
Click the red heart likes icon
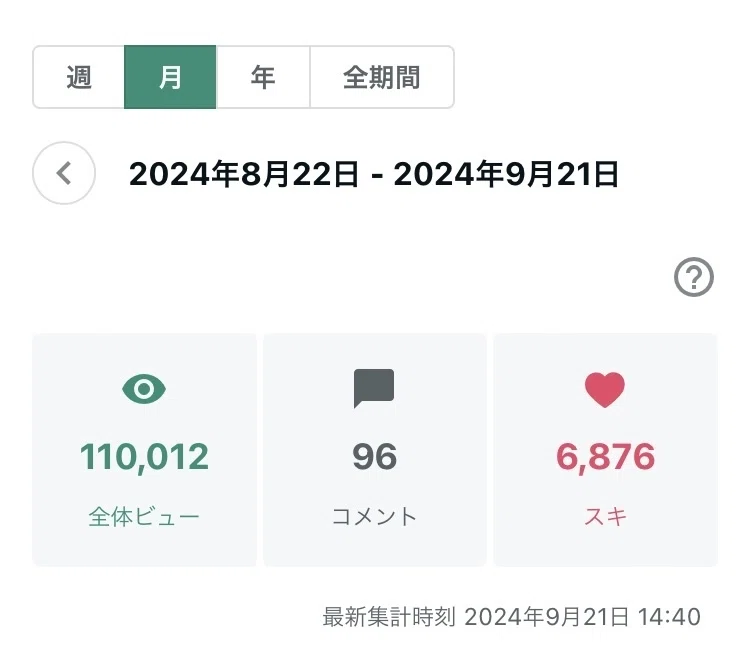tap(605, 390)
